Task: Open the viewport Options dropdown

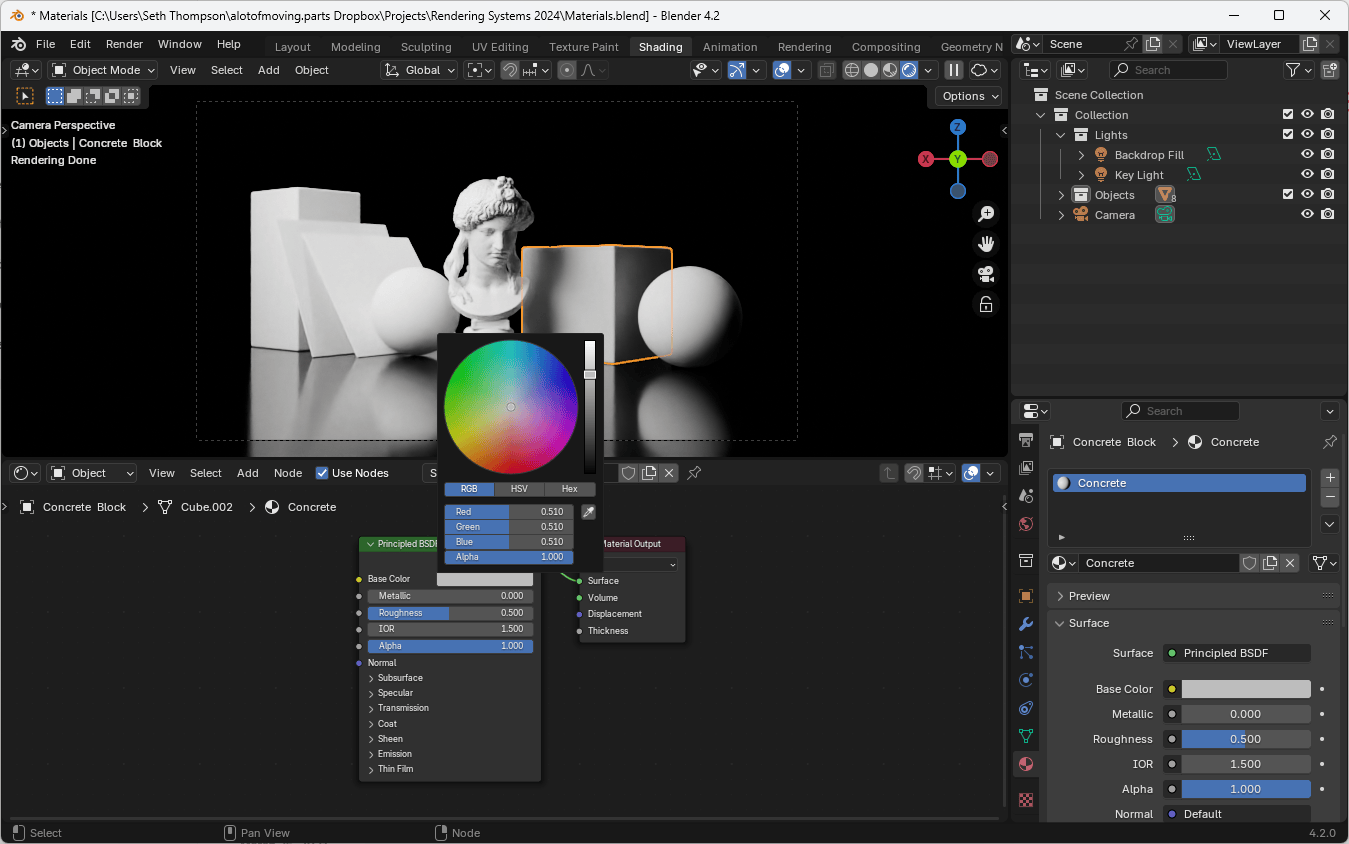Action: click(969, 96)
